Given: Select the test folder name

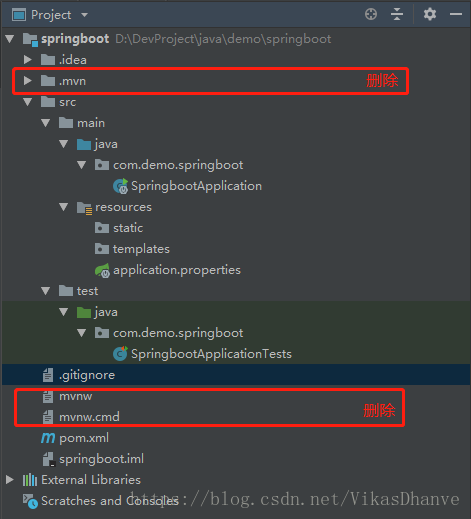Looking at the screenshot, I should click(x=88, y=291).
